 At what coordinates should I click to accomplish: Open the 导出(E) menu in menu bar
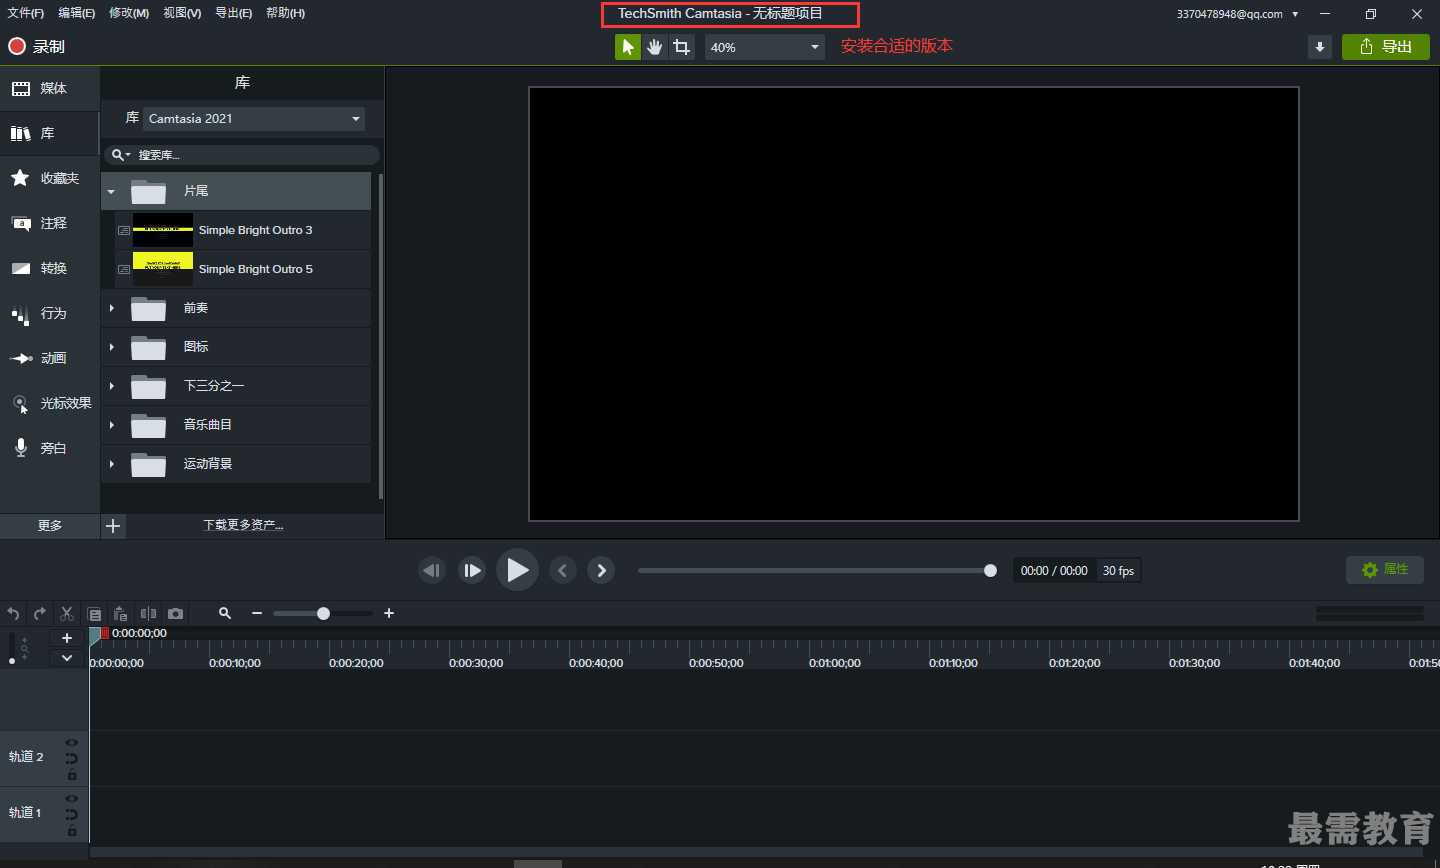[234, 13]
